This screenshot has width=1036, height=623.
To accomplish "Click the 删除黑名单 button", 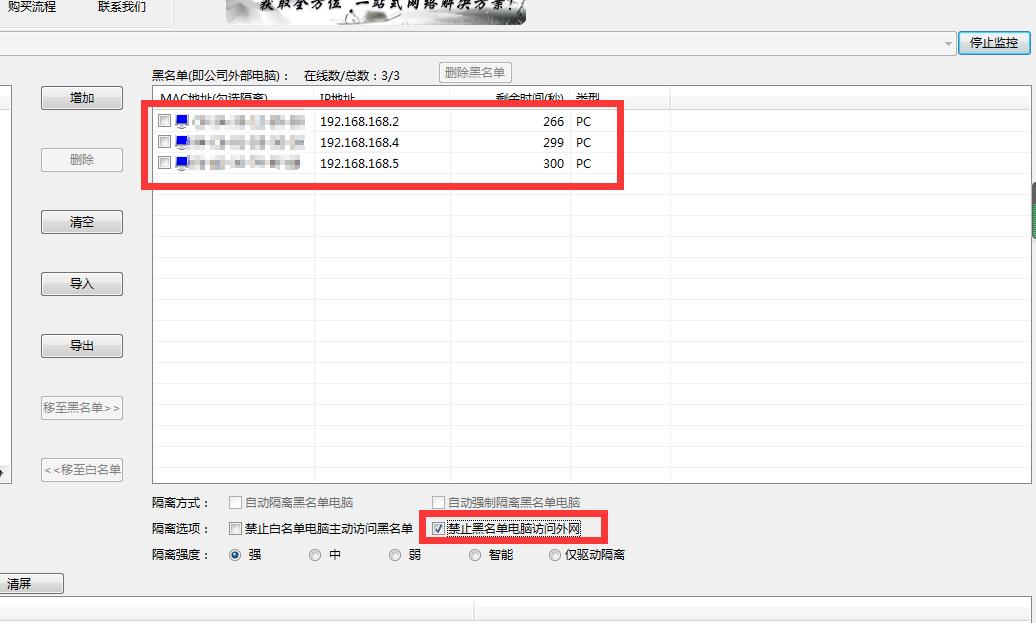I will pos(475,73).
